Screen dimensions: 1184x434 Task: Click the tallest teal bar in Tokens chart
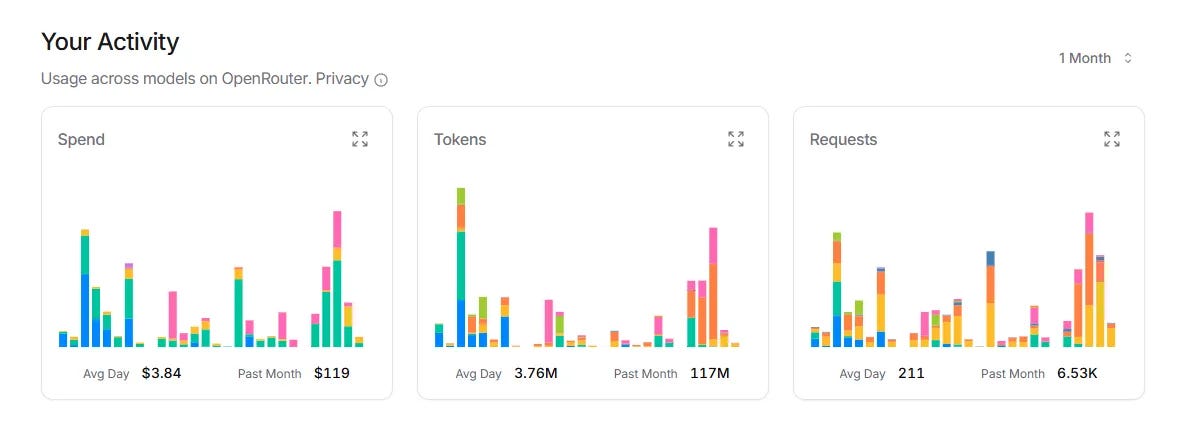461,267
